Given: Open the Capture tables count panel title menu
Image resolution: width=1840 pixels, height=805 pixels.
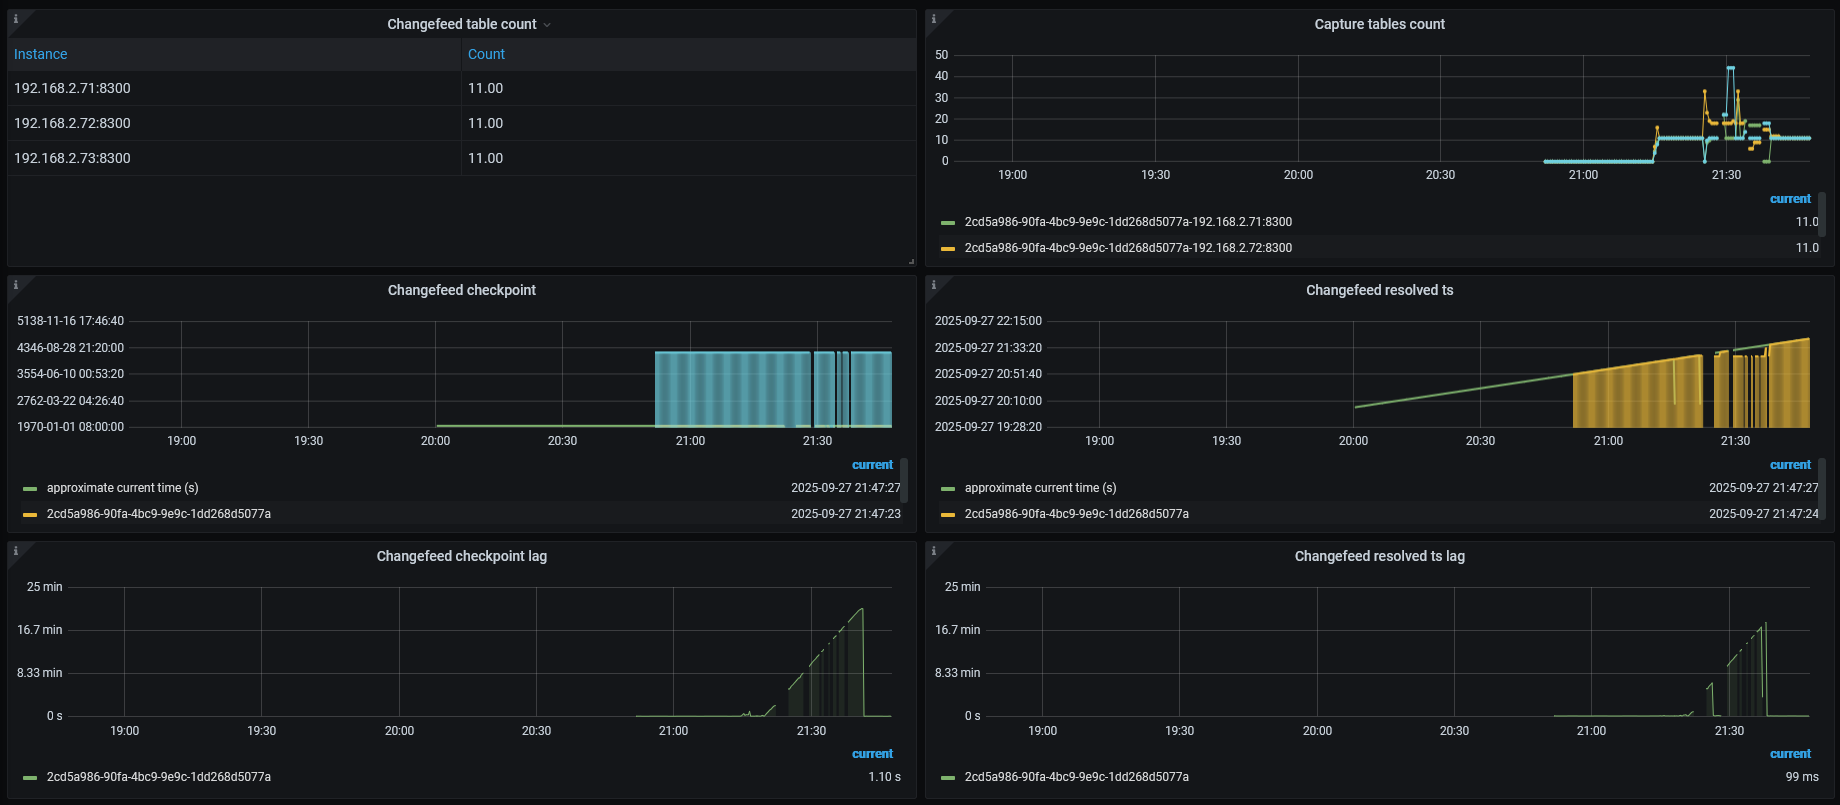Looking at the screenshot, I should (x=1379, y=24).
